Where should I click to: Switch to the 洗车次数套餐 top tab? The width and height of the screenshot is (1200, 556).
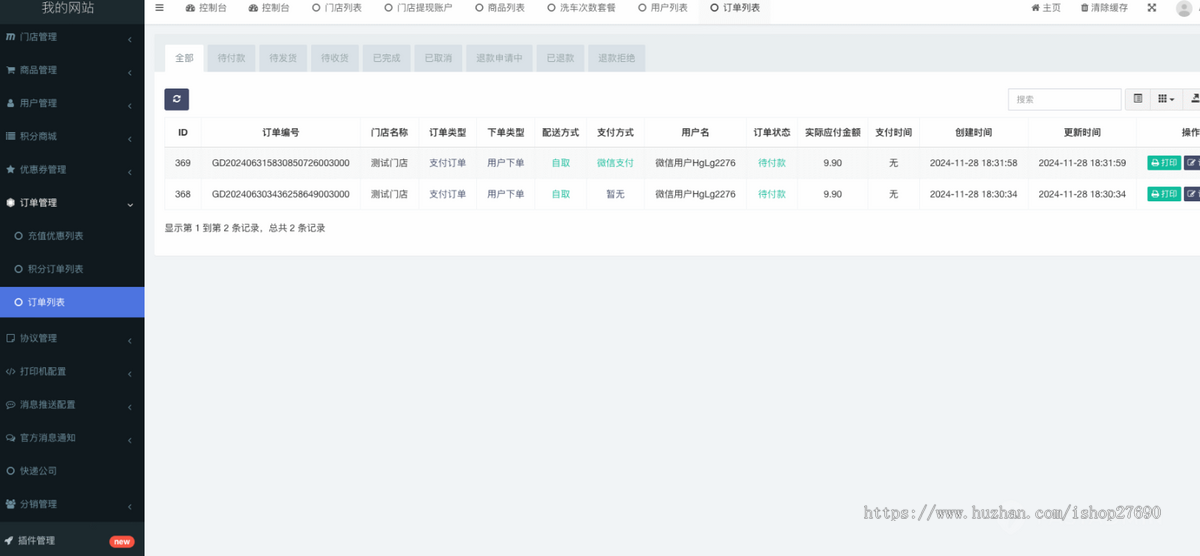(581, 8)
